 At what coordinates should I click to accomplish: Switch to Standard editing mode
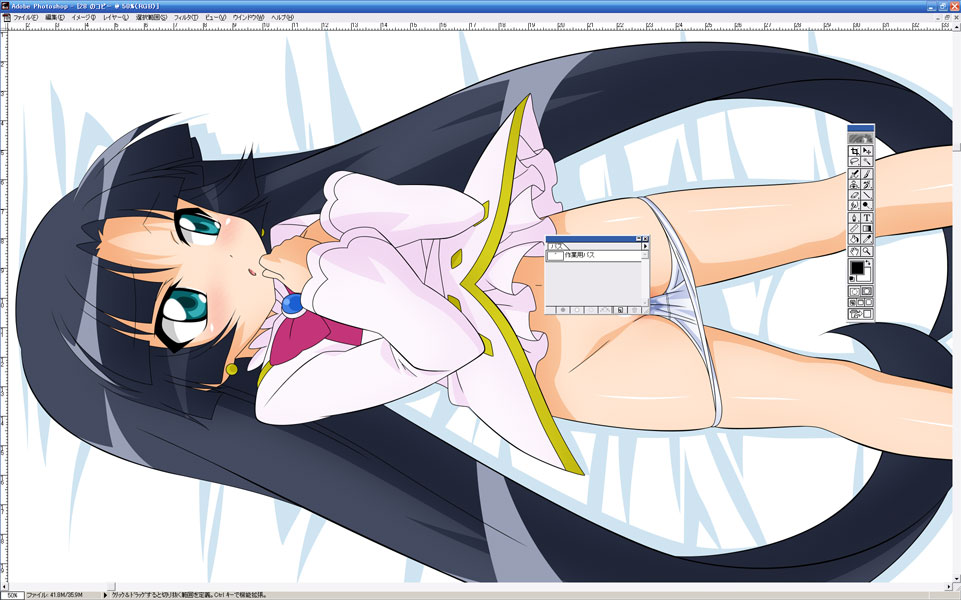click(855, 291)
